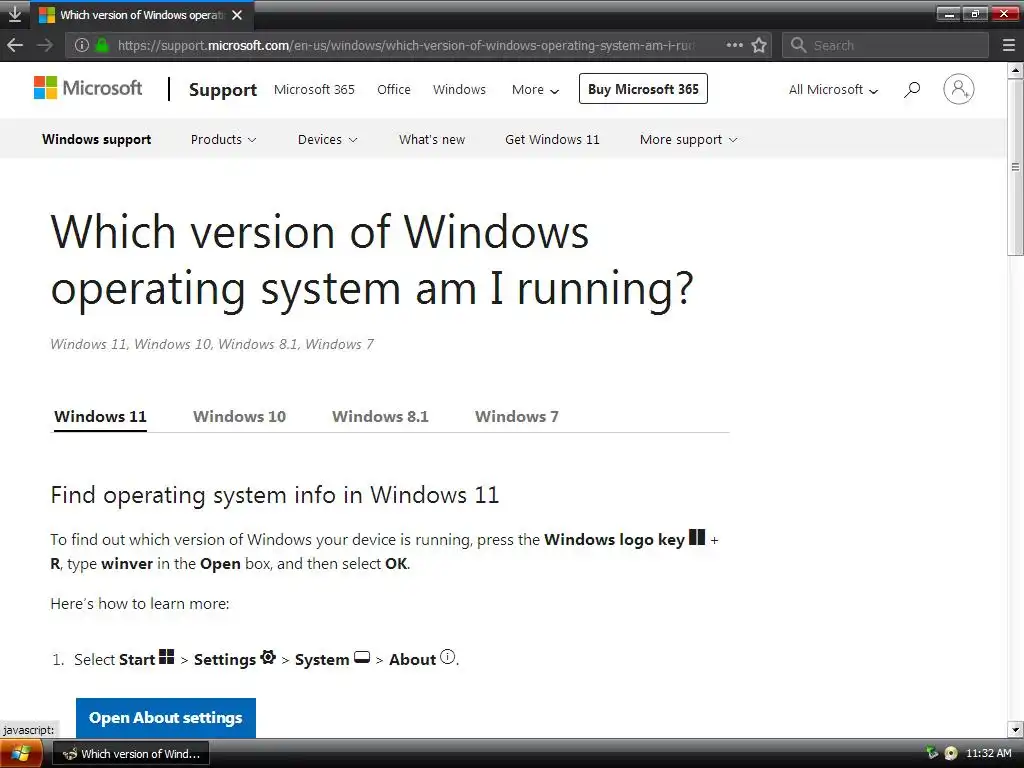Focus the browser Search input field
1024x768 pixels.
pyautogui.click(x=885, y=45)
